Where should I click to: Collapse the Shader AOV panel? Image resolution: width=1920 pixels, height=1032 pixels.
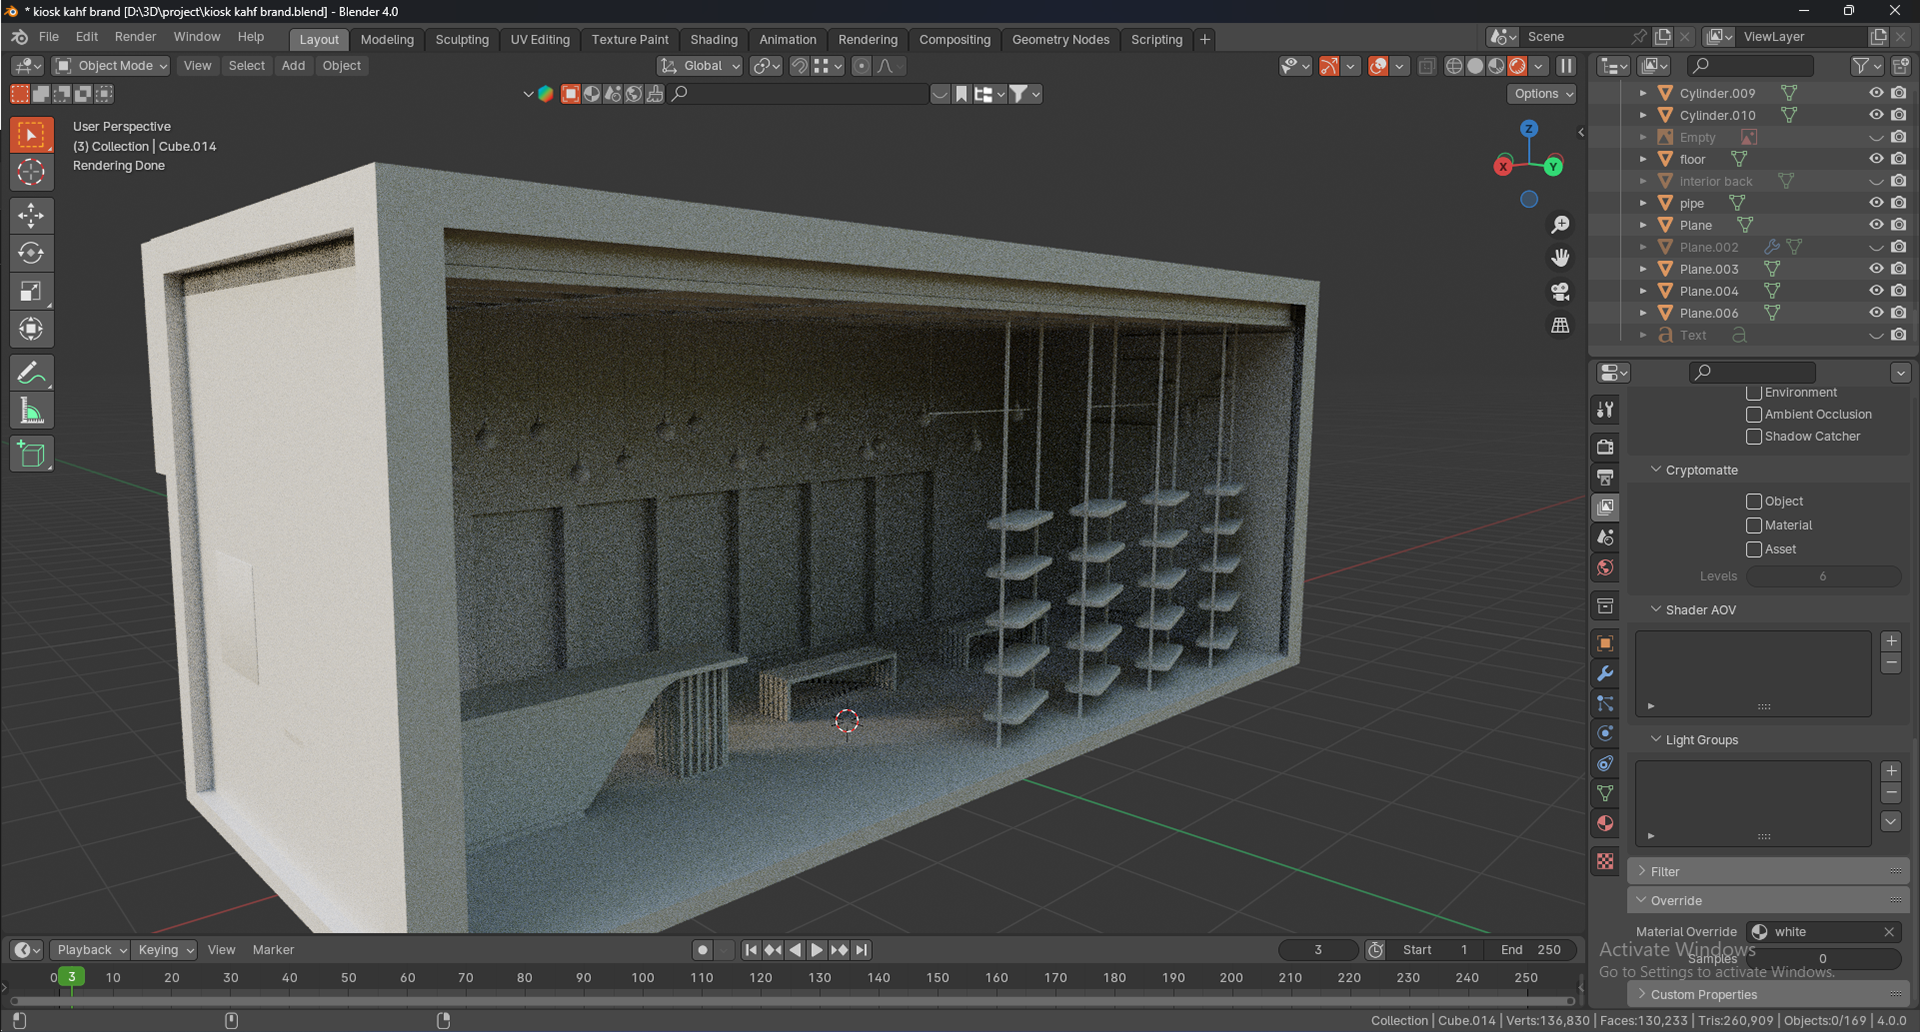point(1656,610)
